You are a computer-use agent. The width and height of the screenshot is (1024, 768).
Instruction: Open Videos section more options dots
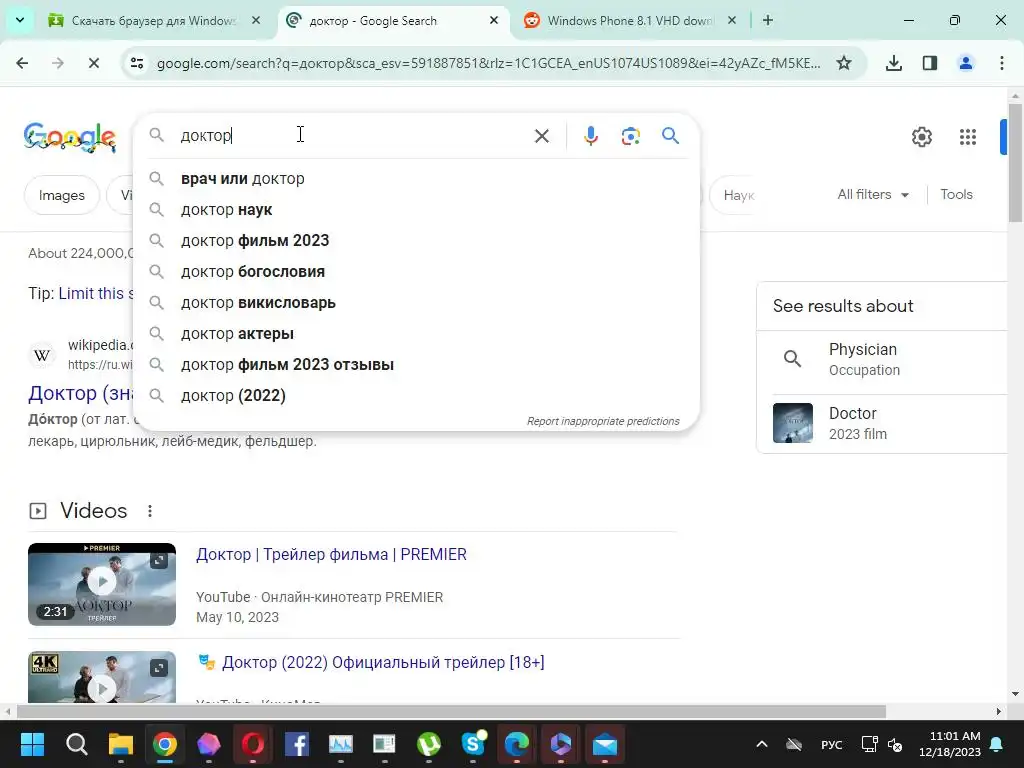150,511
